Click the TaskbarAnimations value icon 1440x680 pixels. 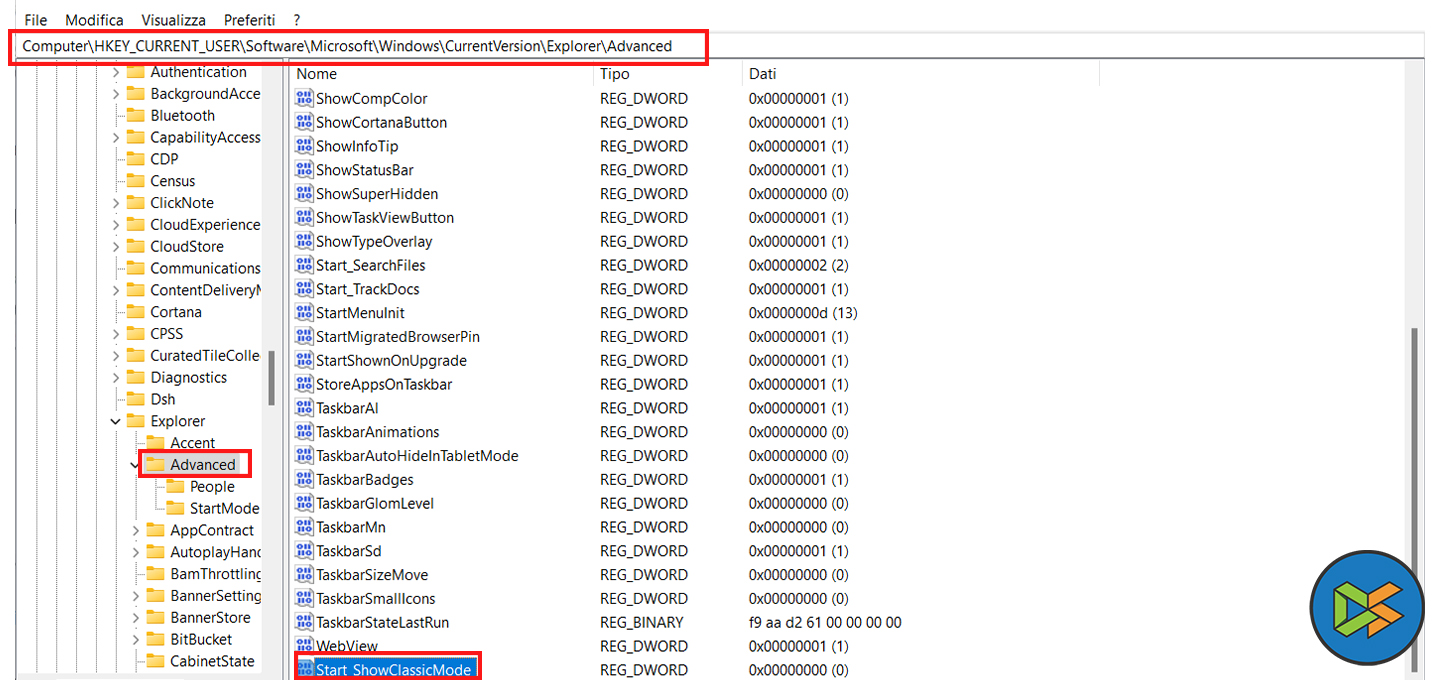304,432
